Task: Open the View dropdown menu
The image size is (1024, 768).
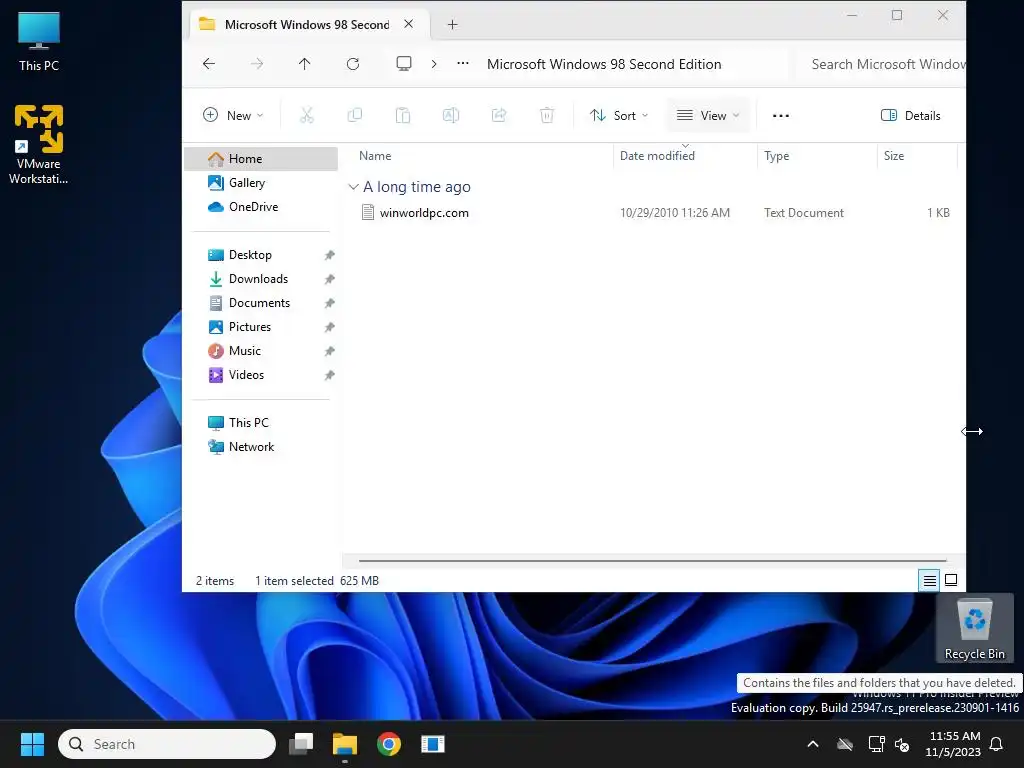Action: pyautogui.click(x=708, y=116)
